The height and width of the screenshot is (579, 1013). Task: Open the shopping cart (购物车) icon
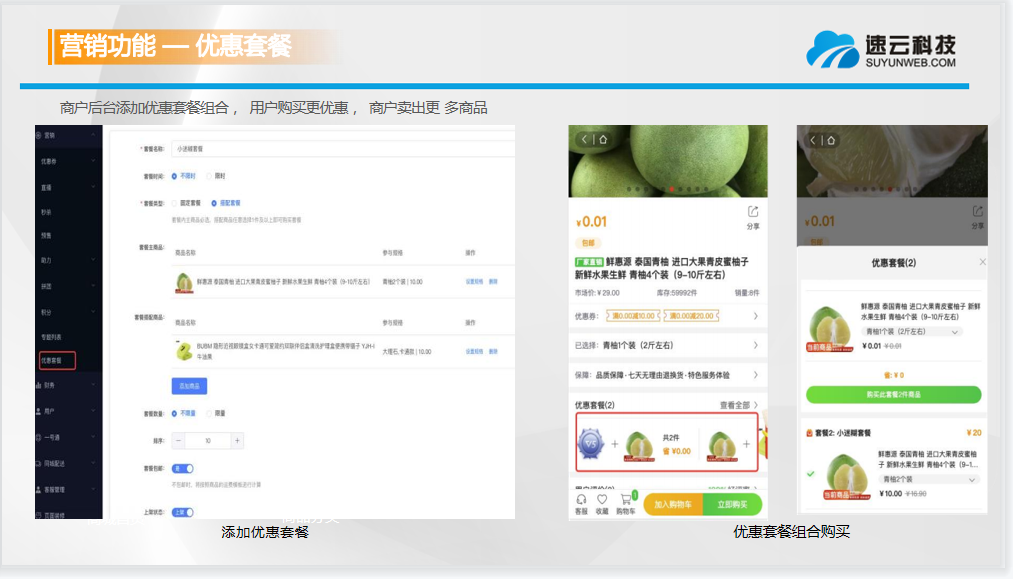tap(626, 502)
